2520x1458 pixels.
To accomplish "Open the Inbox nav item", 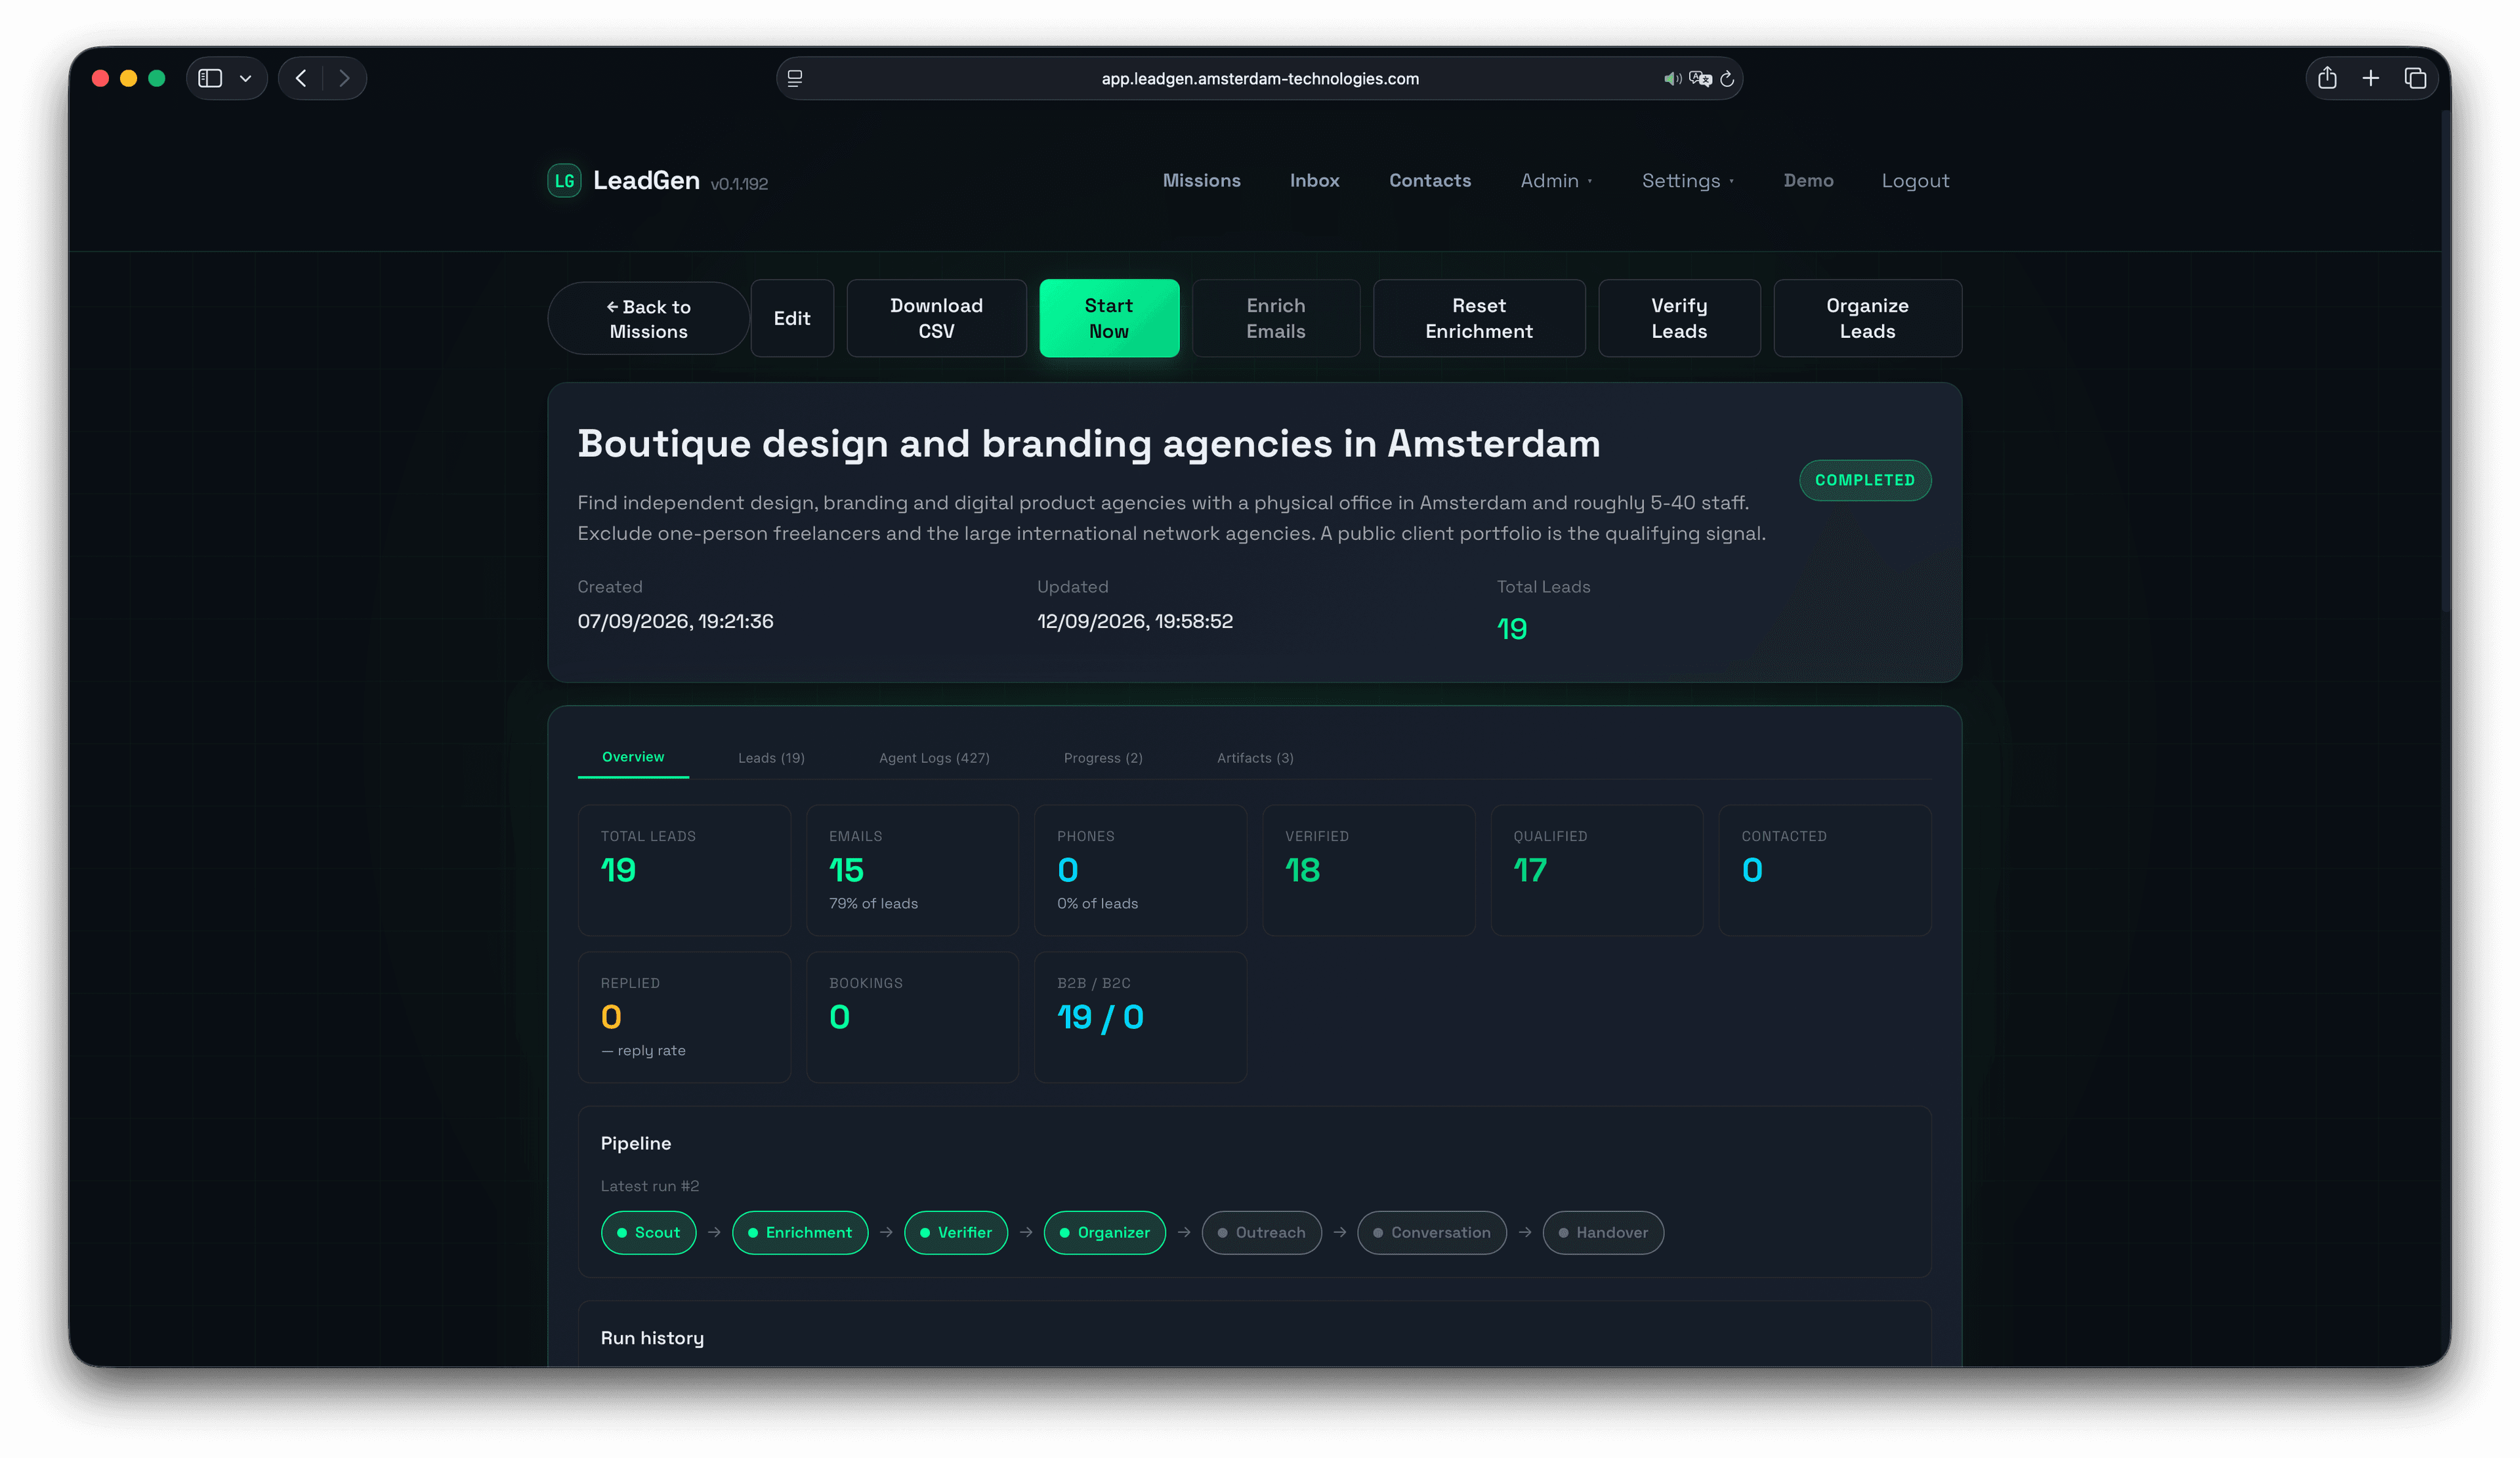I will tap(1314, 180).
